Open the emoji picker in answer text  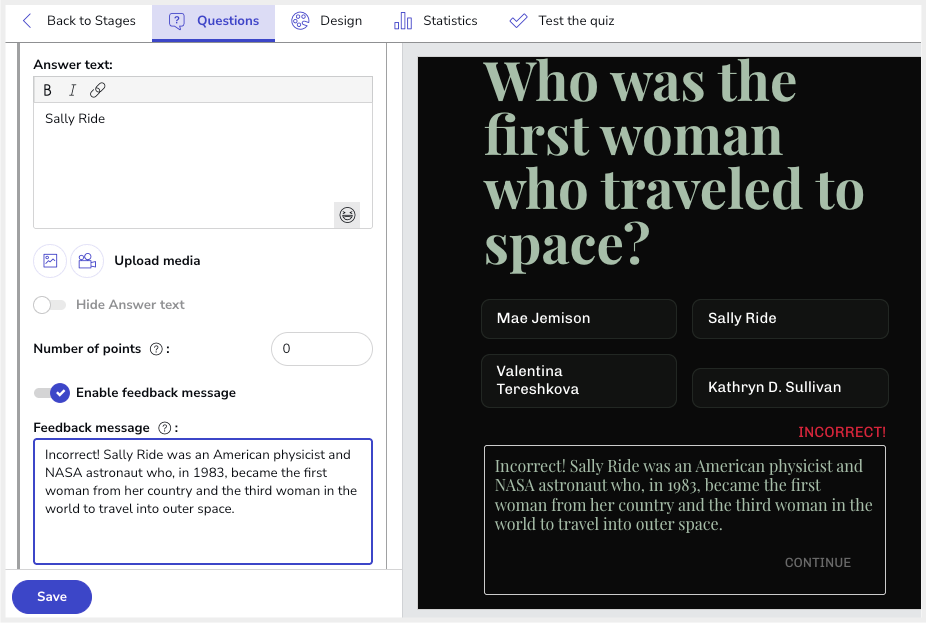347,215
